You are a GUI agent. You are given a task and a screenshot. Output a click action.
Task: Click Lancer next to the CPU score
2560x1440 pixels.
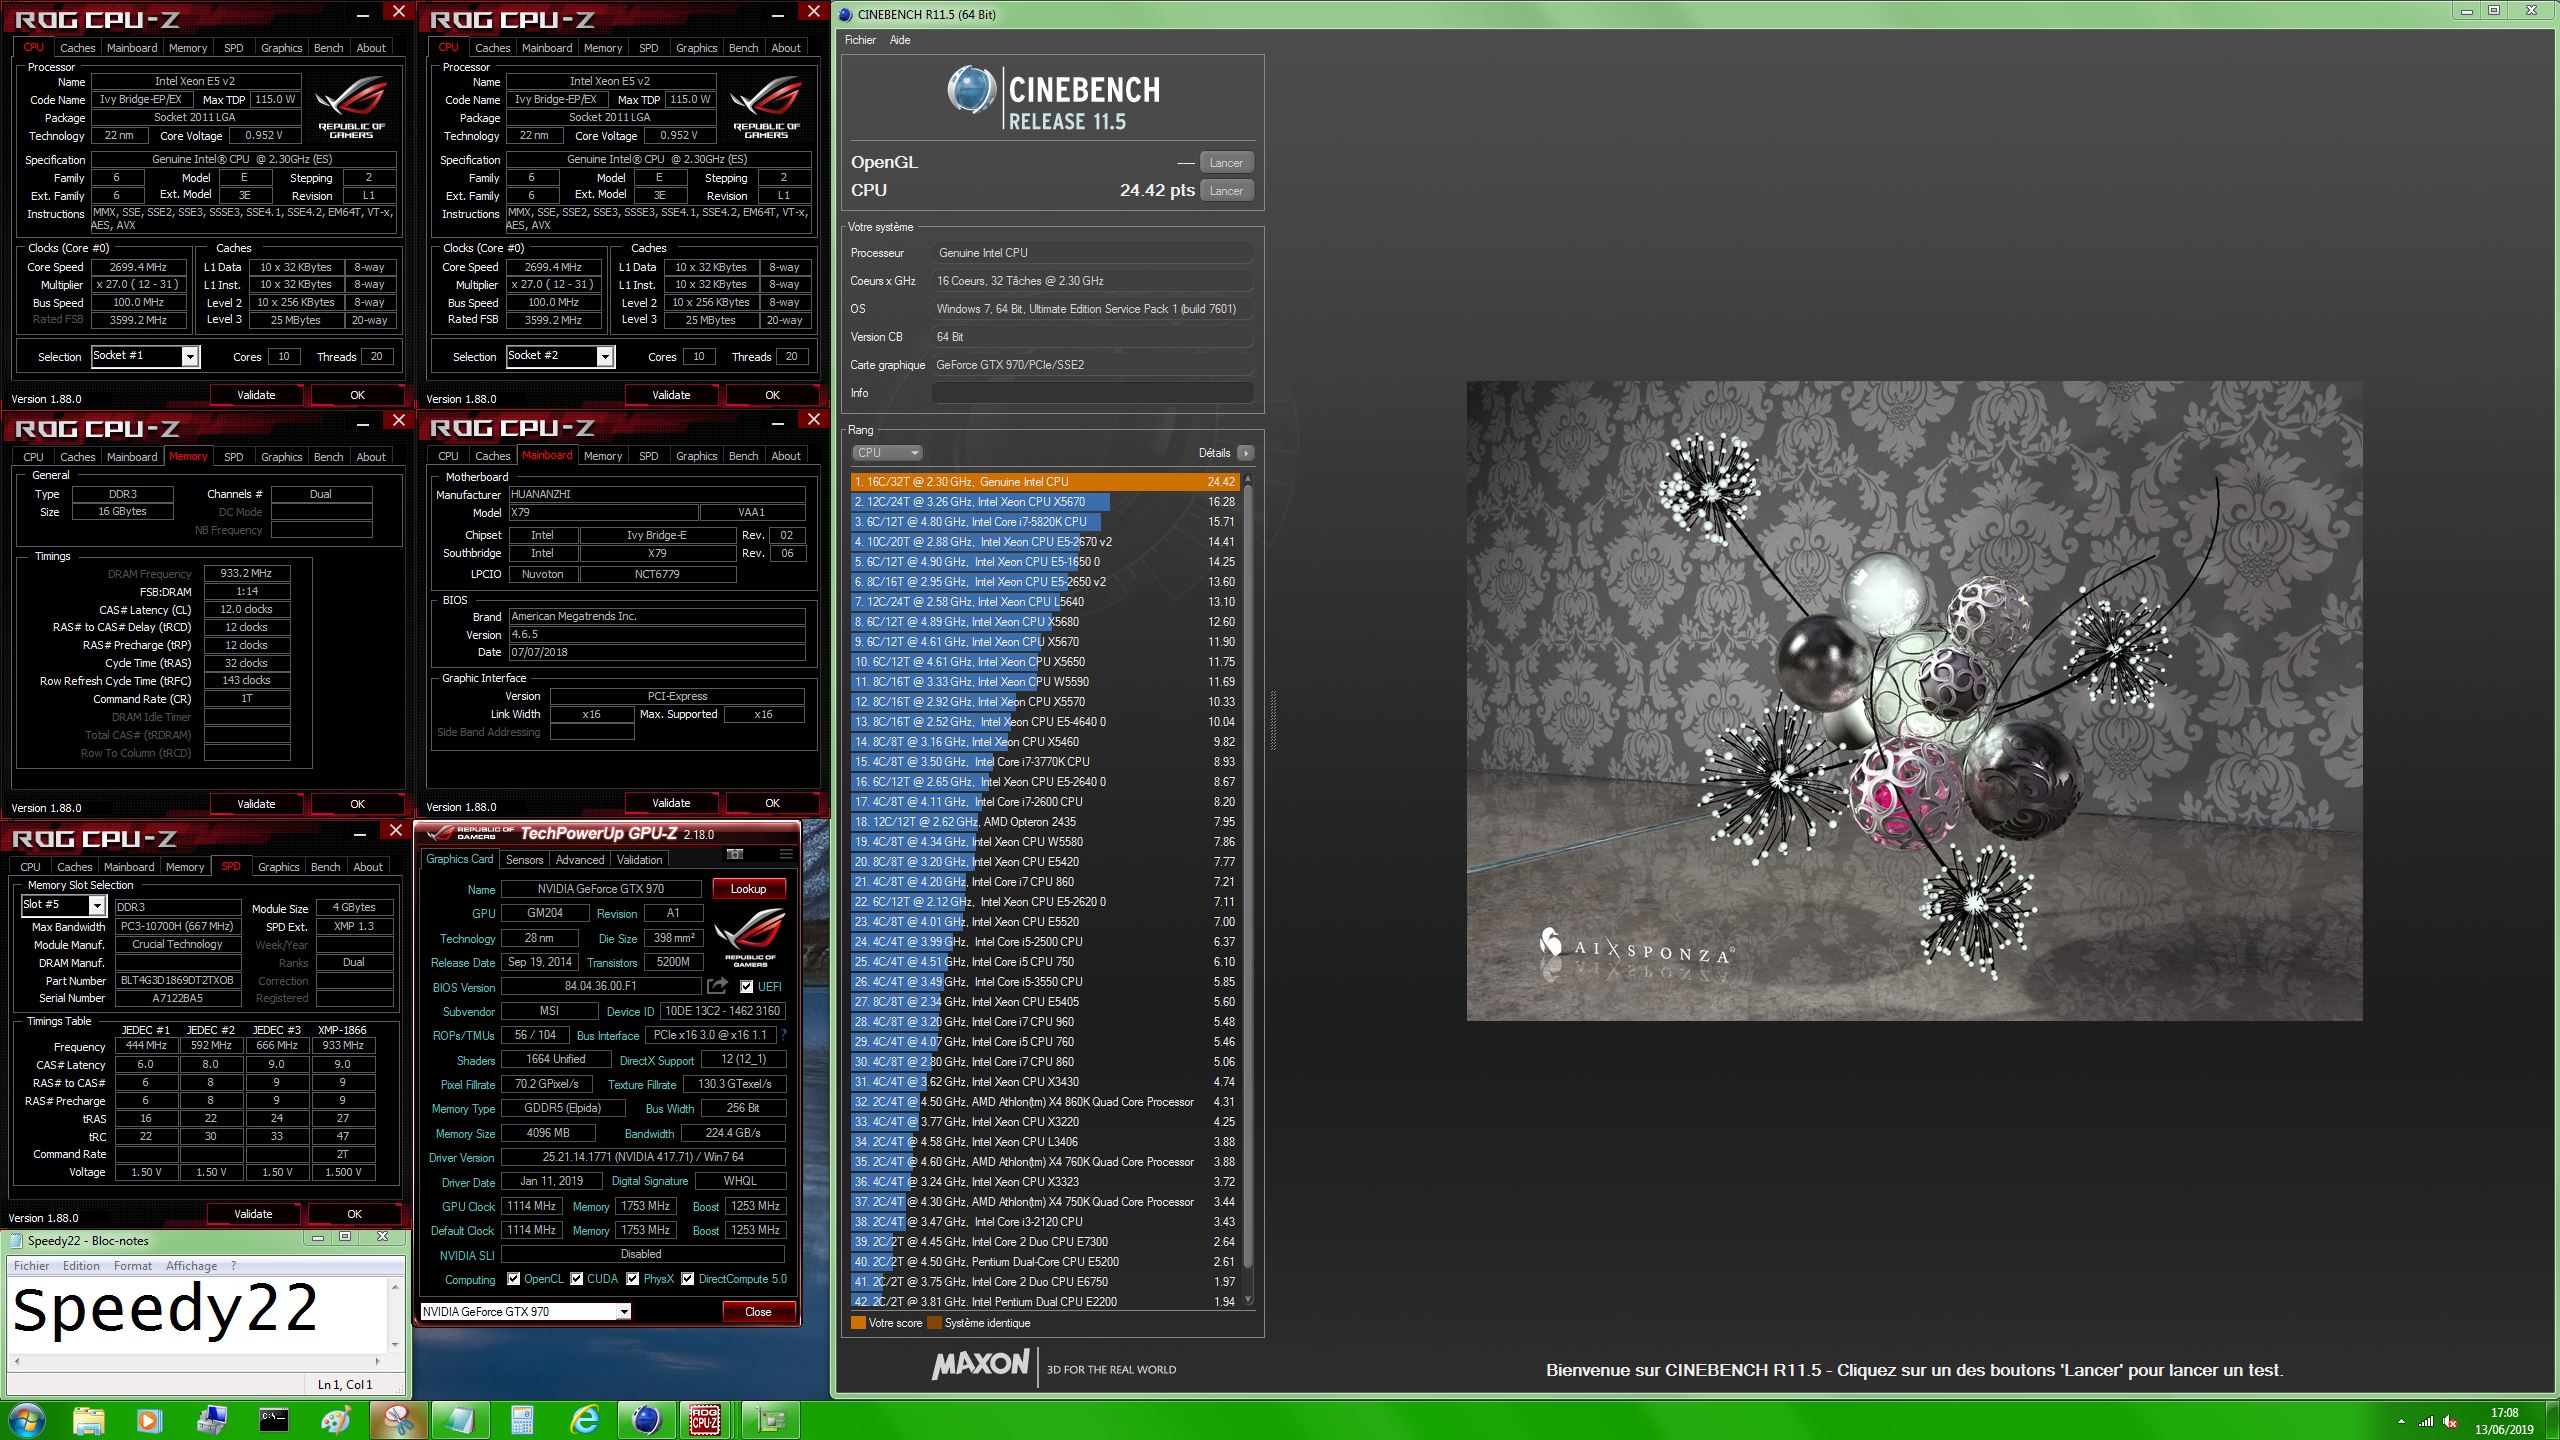pos(1226,191)
